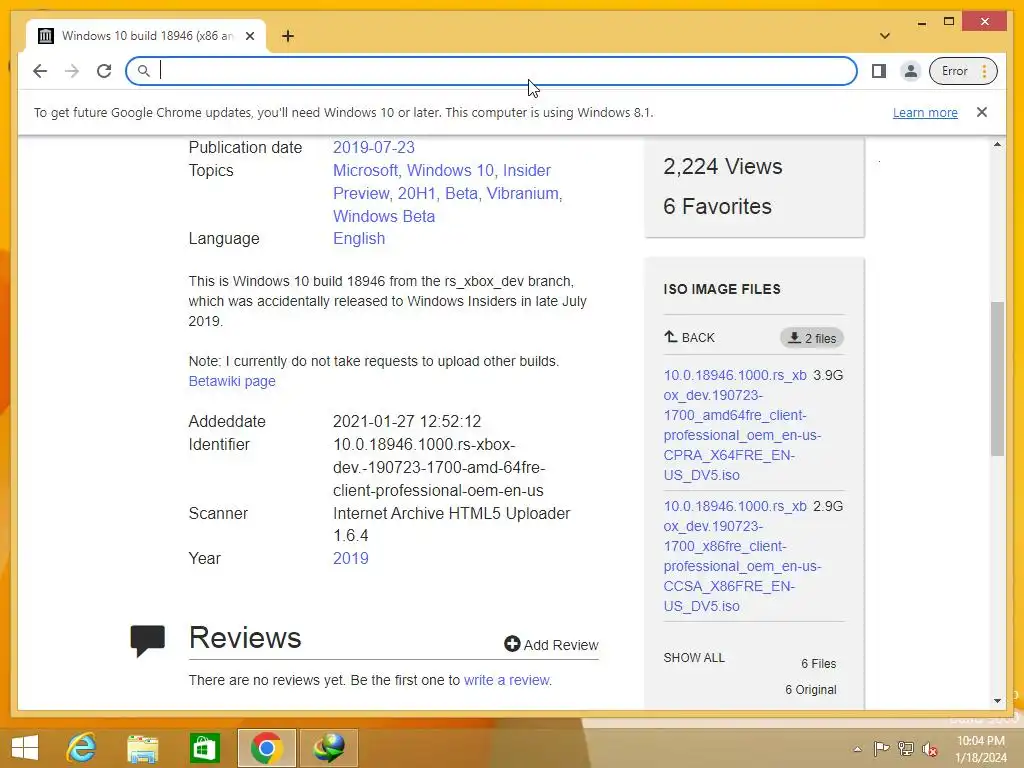Close the Windows 10 build 18946 tab
1024x768 pixels.
point(249,36)
